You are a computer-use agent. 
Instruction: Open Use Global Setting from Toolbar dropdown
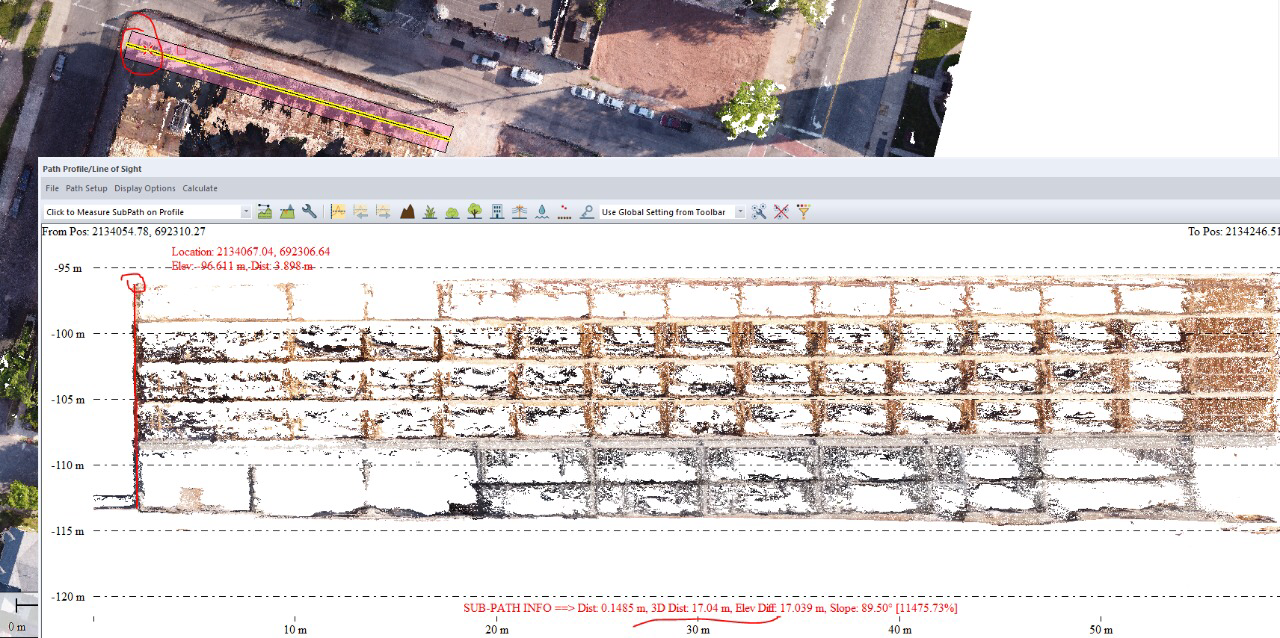point(740,212)
